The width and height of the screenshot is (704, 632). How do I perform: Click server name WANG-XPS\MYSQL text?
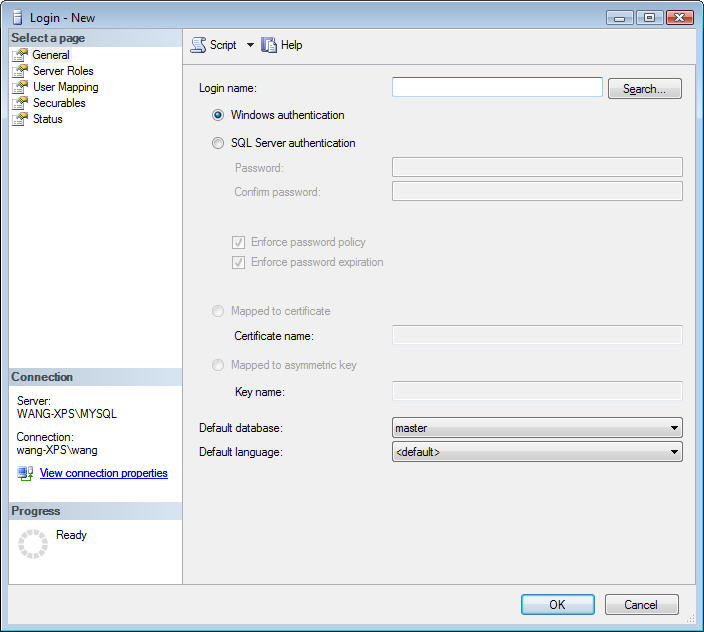click(67, 413)
